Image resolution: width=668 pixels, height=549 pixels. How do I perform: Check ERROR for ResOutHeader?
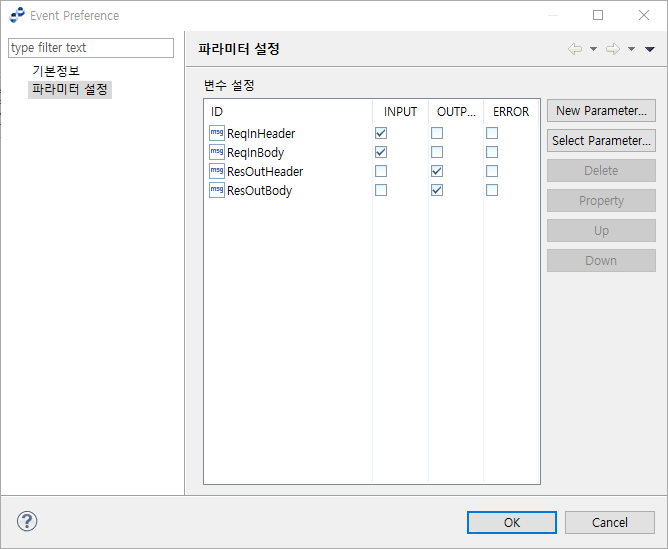coord(492,171)
